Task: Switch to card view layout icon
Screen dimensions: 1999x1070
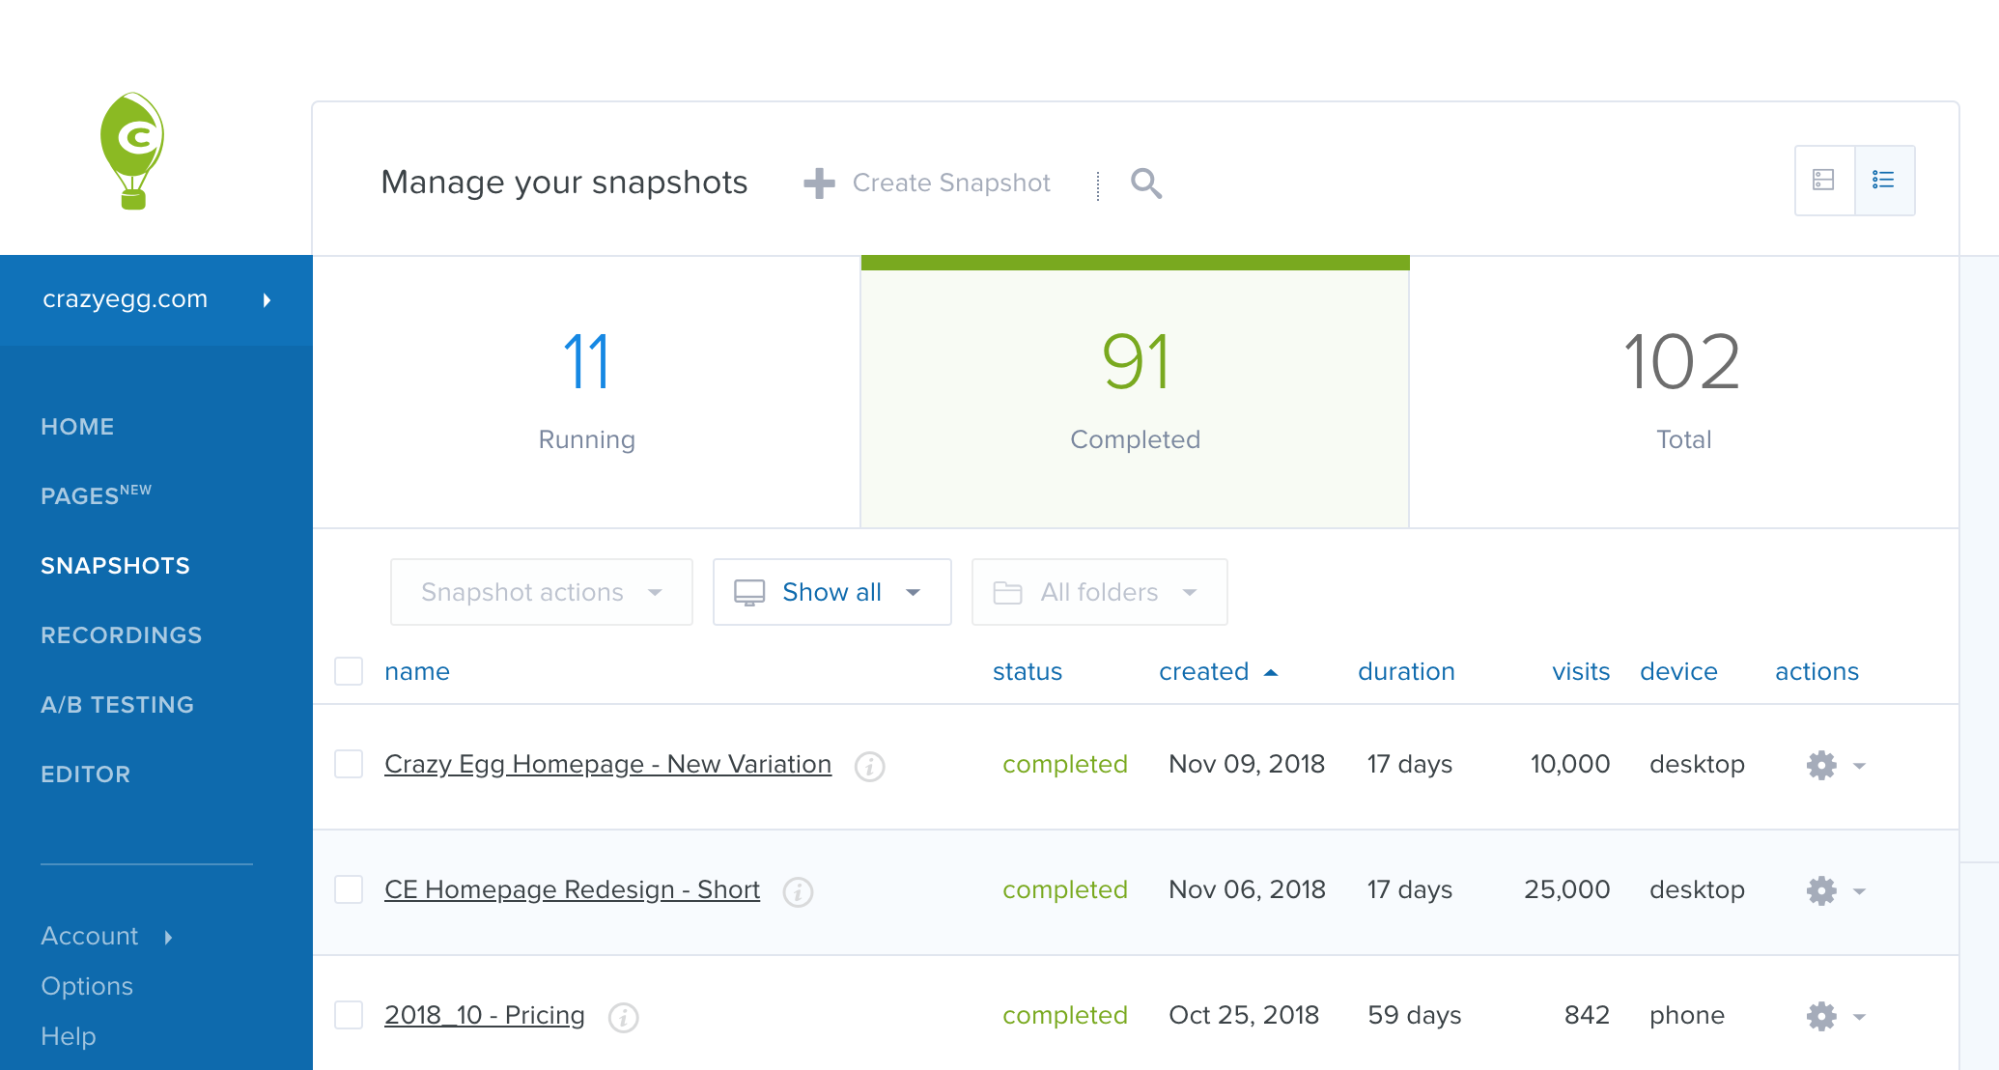Action: pos(1824,180)
